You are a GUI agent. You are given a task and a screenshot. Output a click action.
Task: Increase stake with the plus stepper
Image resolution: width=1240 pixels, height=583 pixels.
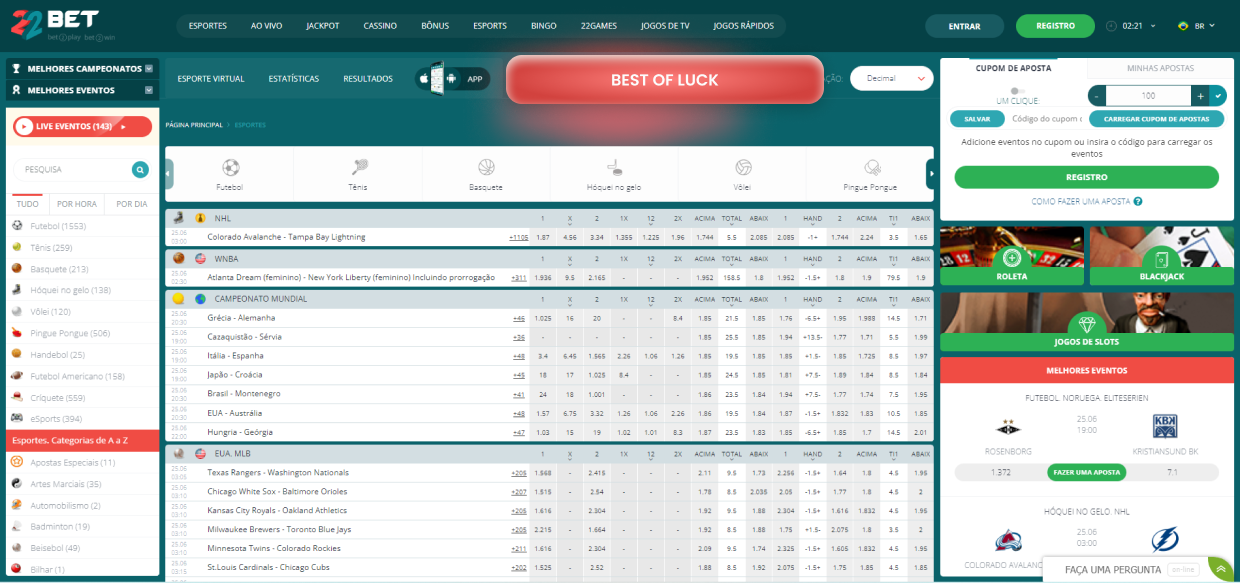1201,96
